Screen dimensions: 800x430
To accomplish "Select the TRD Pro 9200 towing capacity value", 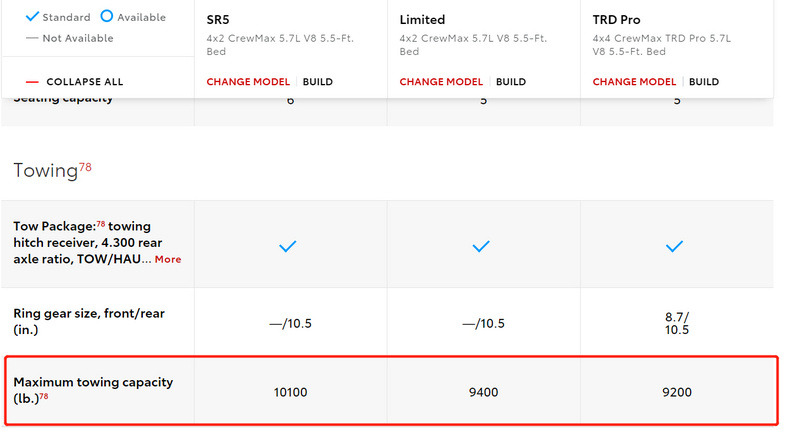I will click(x=677, y=392).
